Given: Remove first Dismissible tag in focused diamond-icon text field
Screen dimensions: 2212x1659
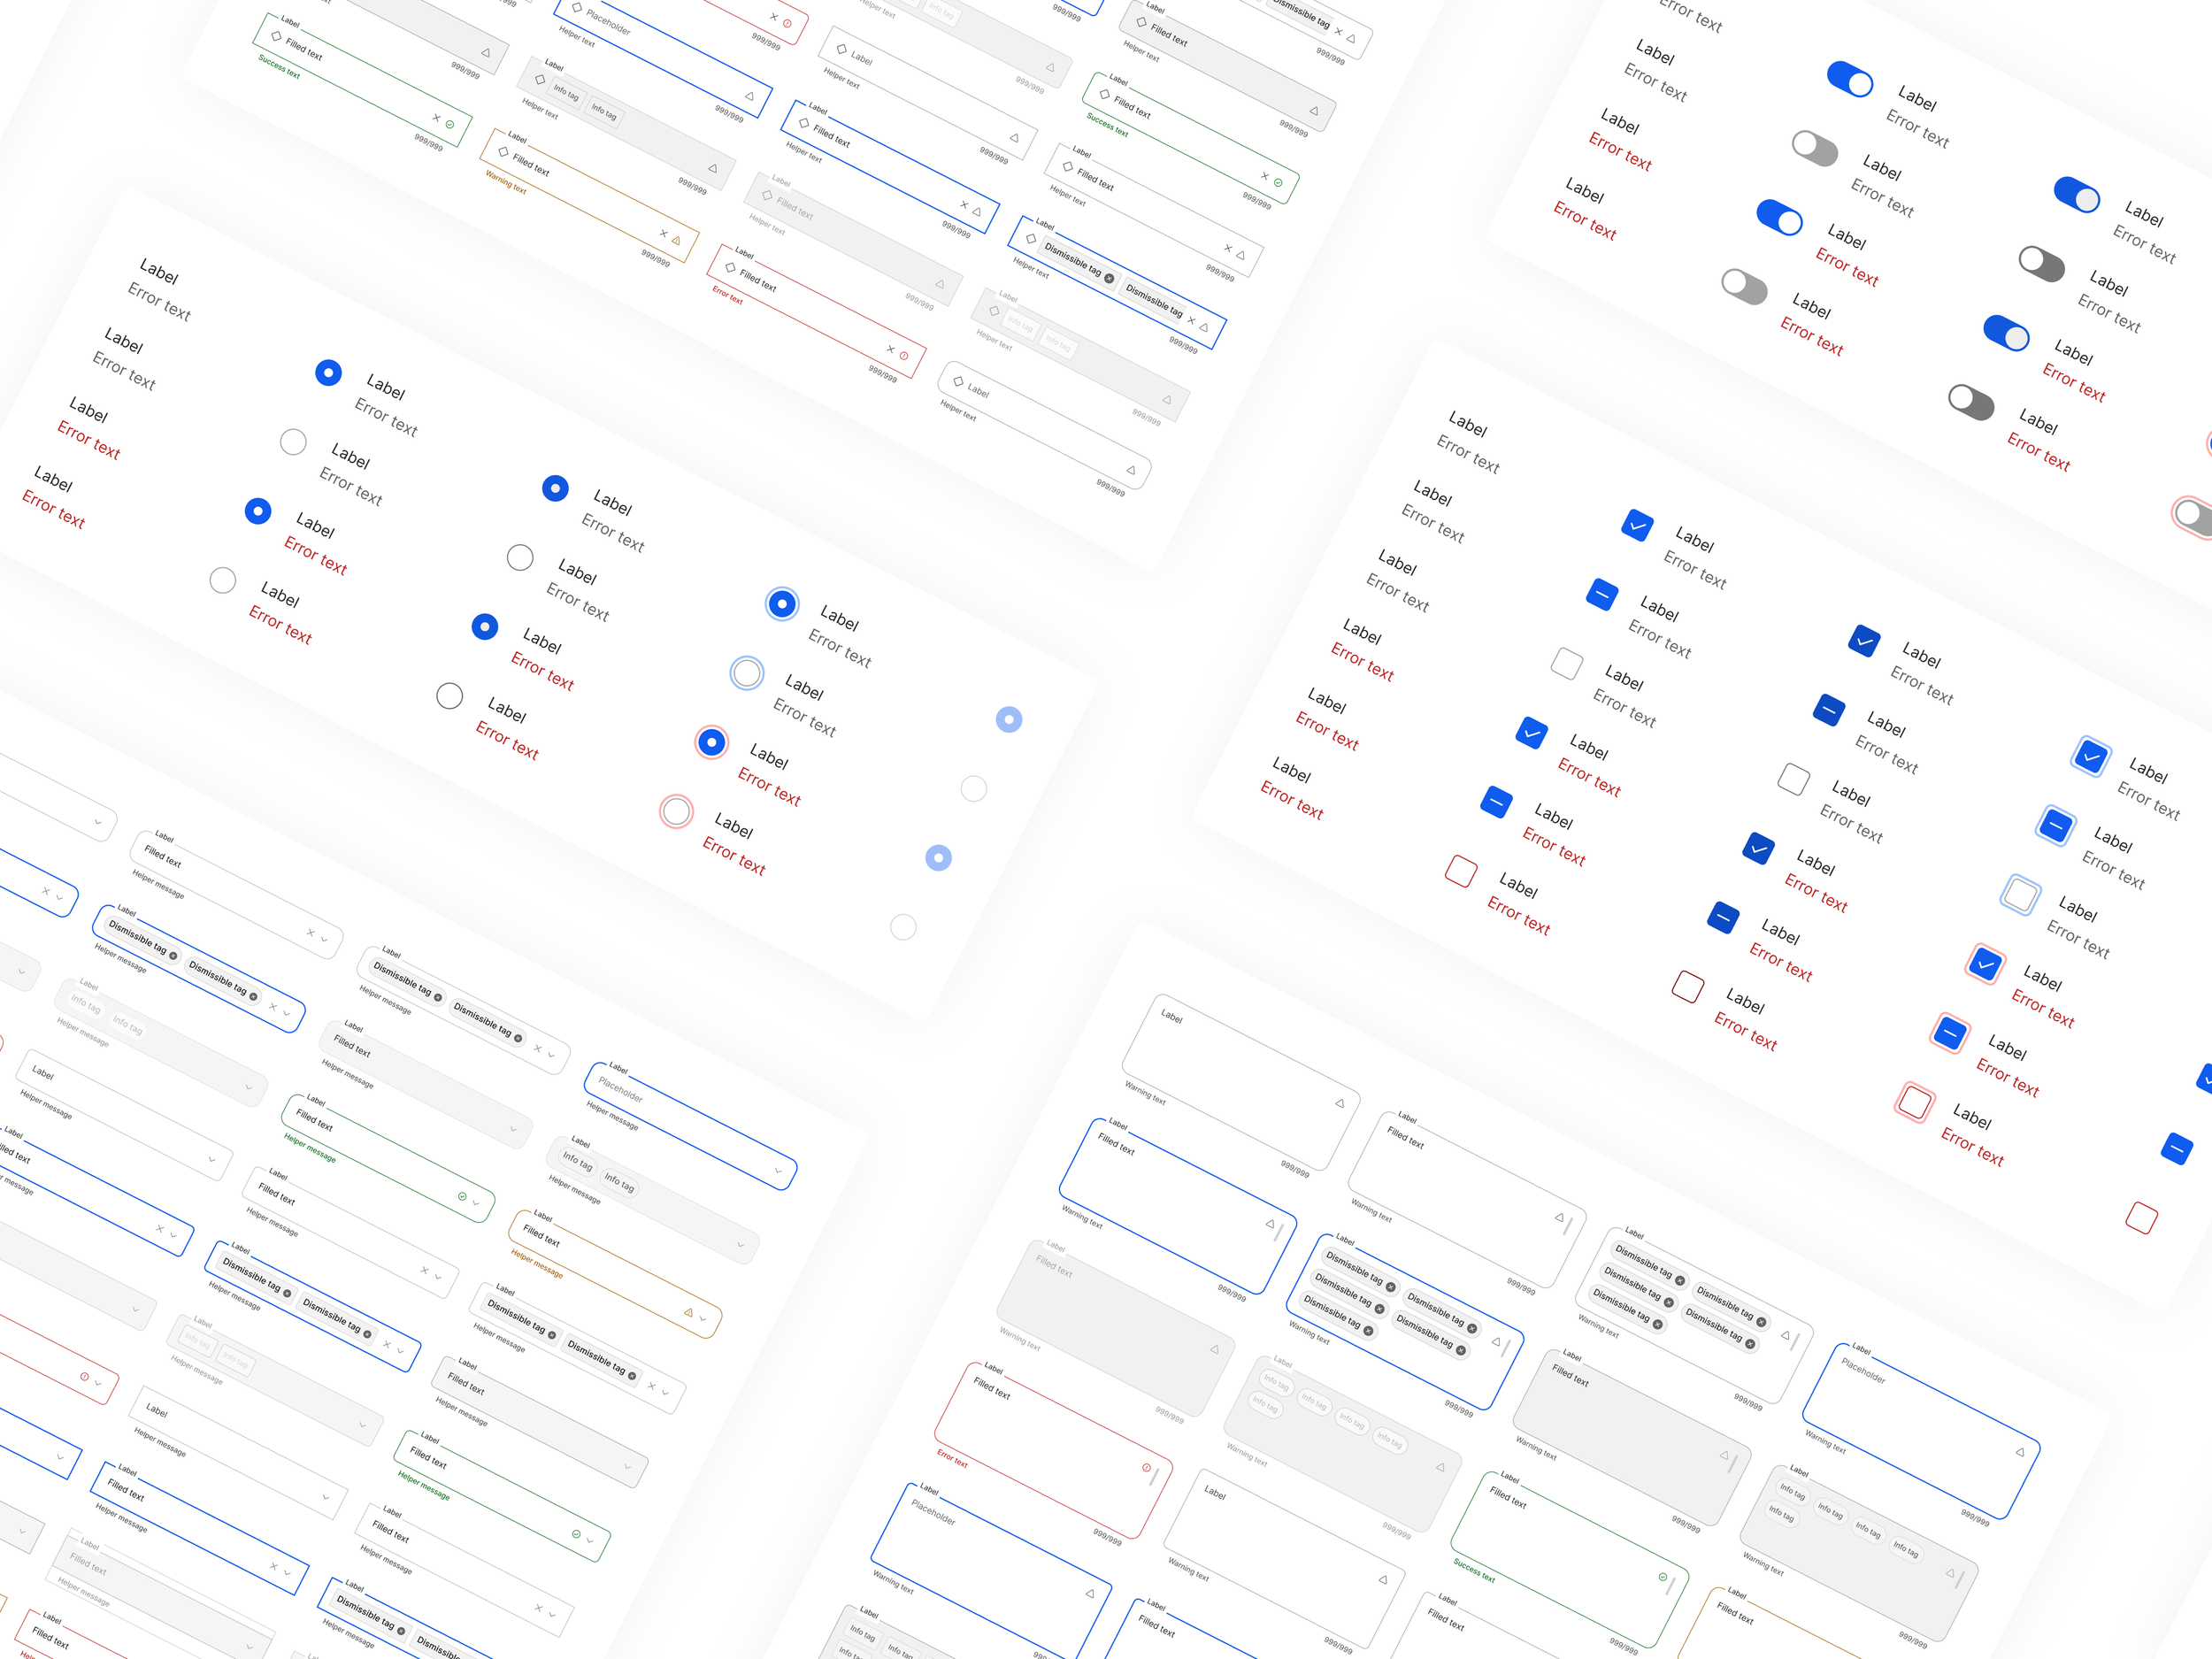Looking at the screenshot, I should pos(1109,278).
